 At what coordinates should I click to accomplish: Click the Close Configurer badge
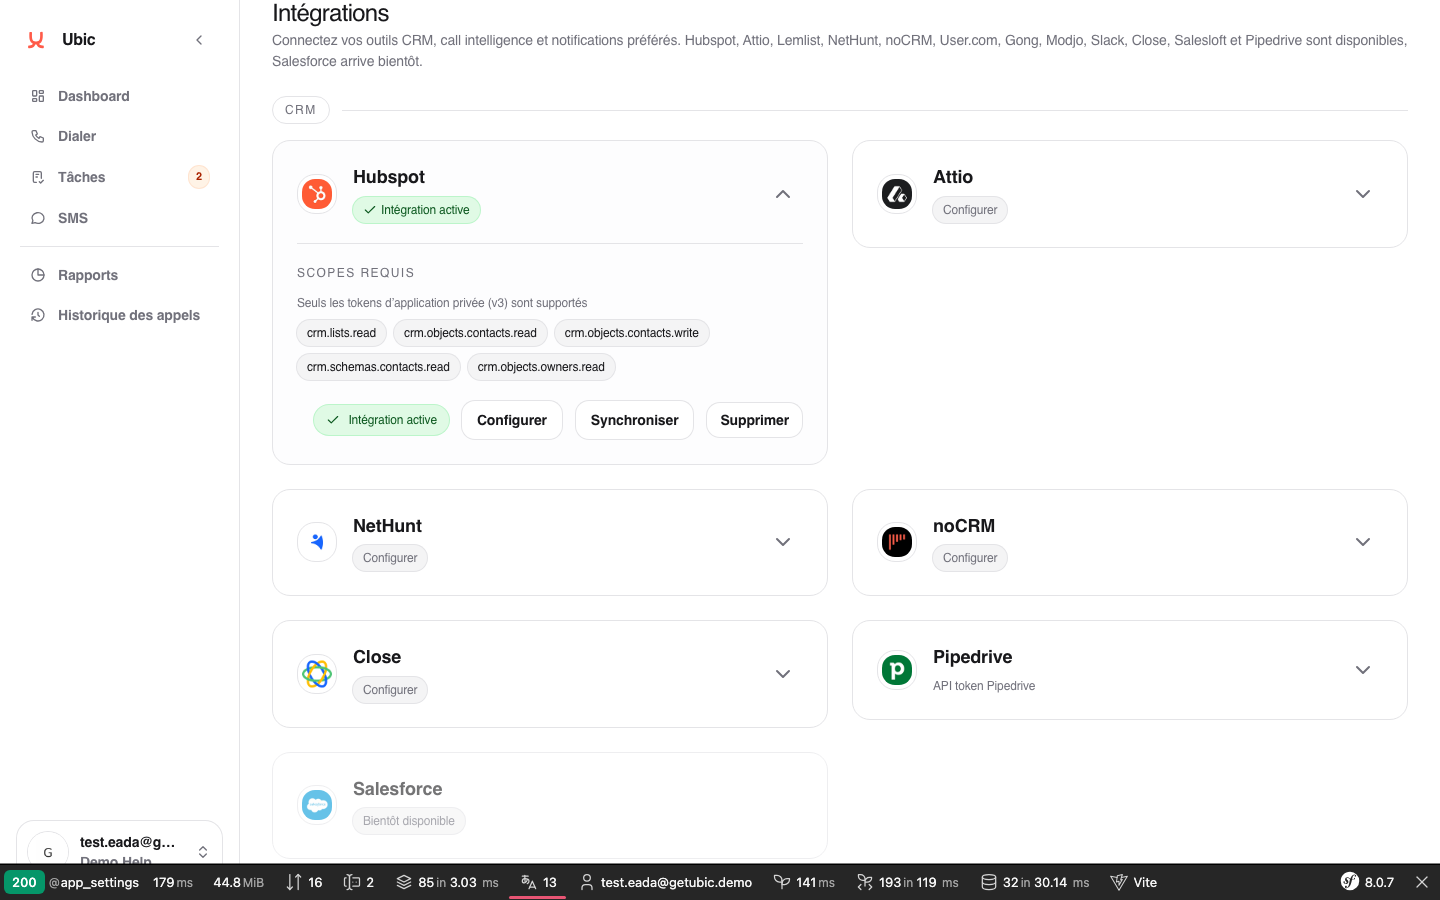point(390,690)
